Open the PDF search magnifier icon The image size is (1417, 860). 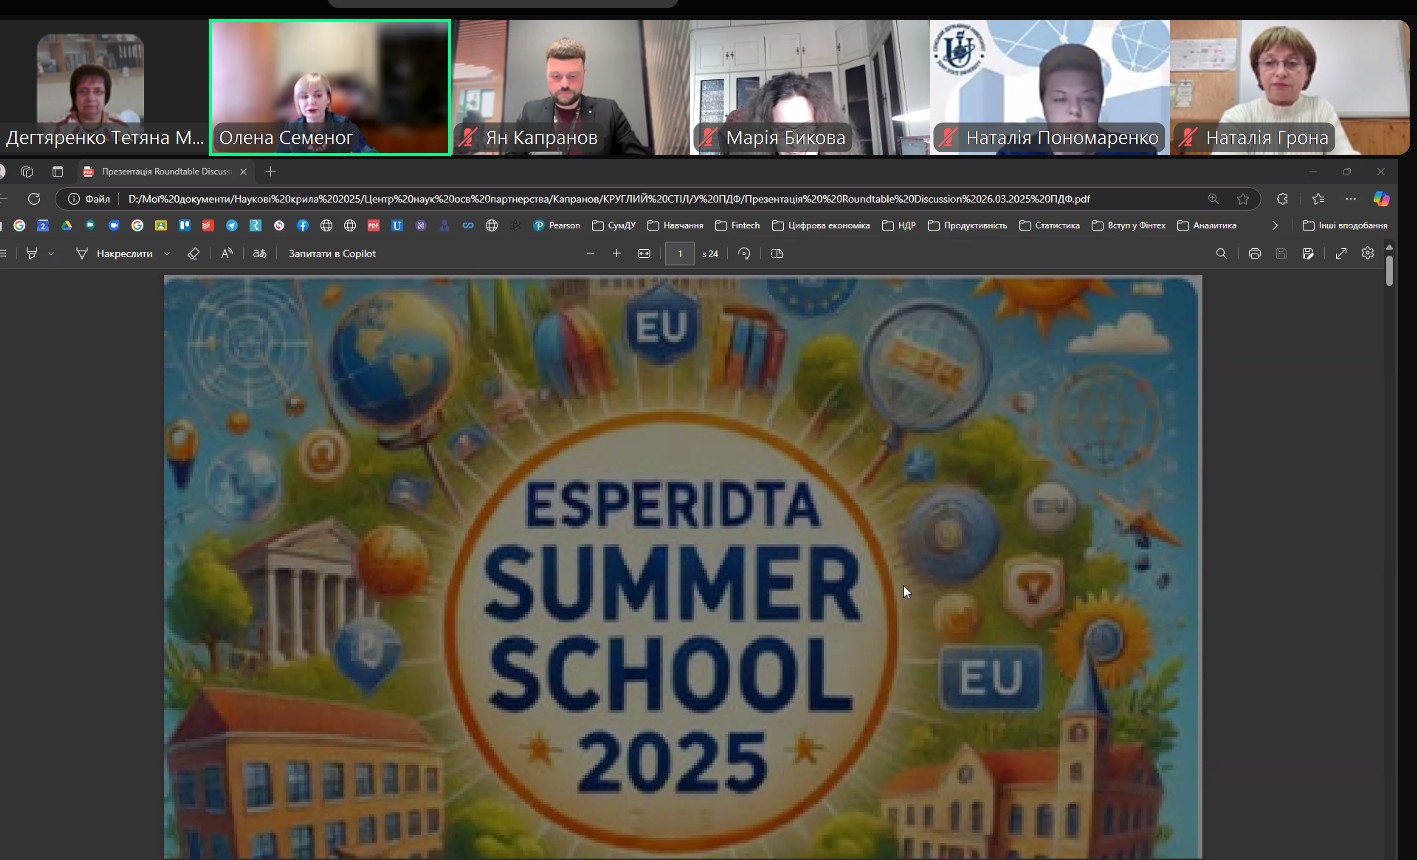[x=1221, y=254]
